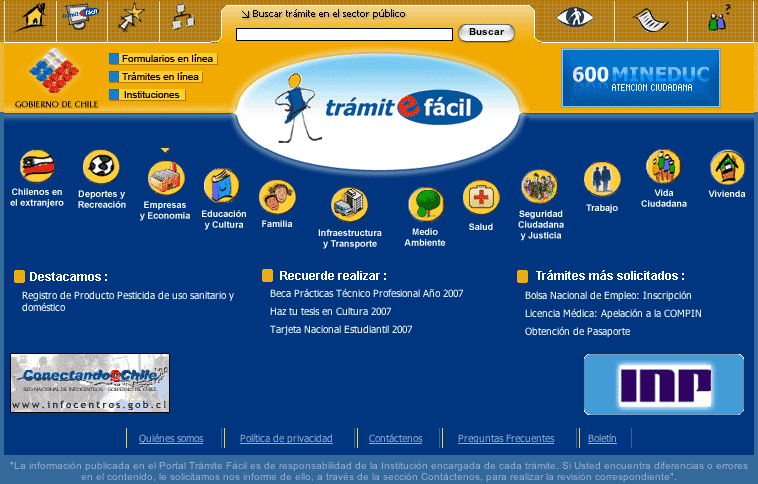The image size is (758, 484).
Task: Open the site map hierarchy icon
Action: pos(184,17)
